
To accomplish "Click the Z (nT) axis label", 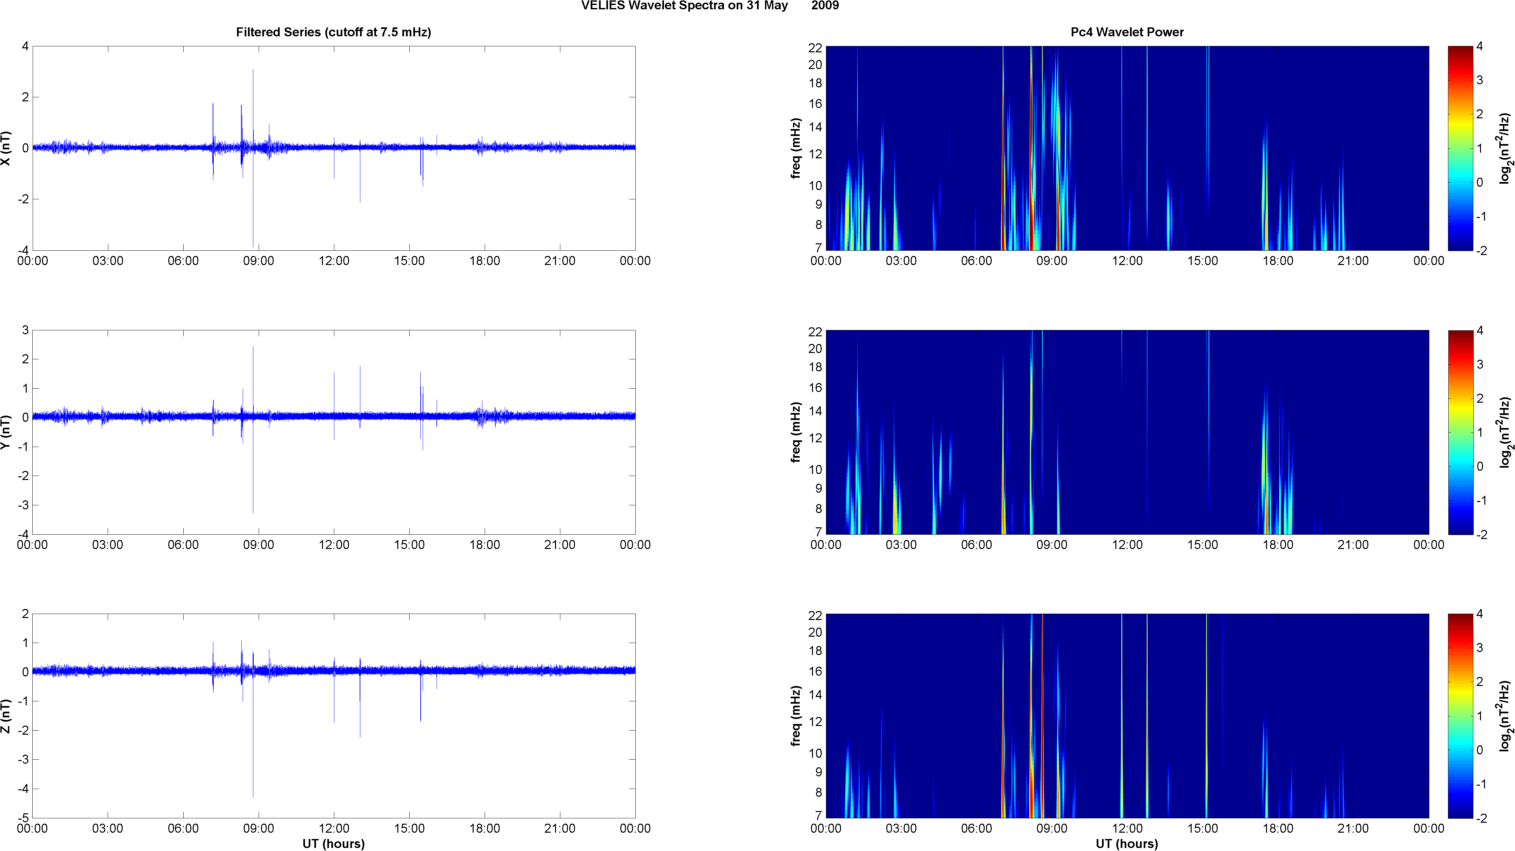I will pyautogui.click(x=7, y=716).
